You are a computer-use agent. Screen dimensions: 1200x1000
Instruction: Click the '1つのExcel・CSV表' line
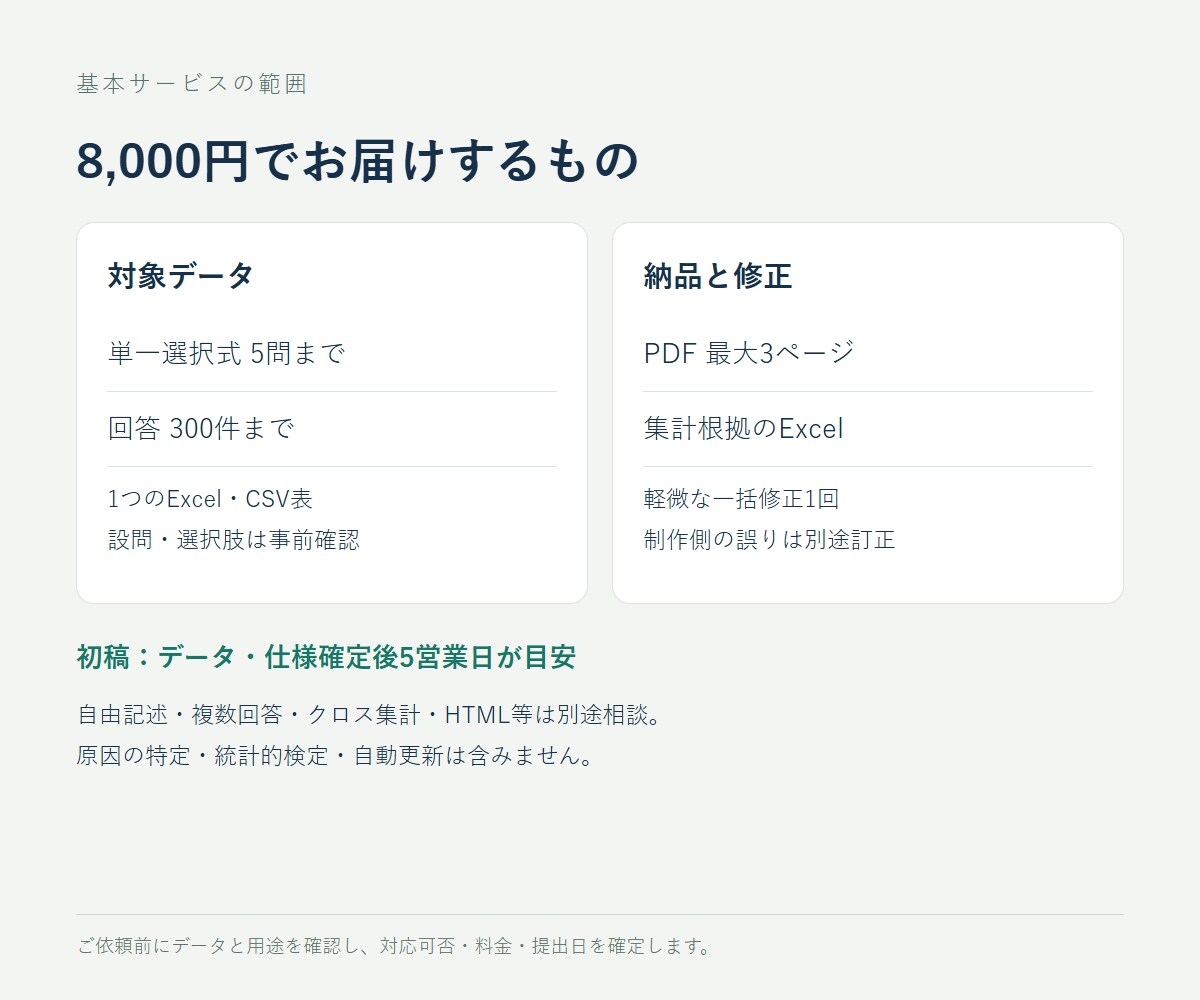pos(211,499)
